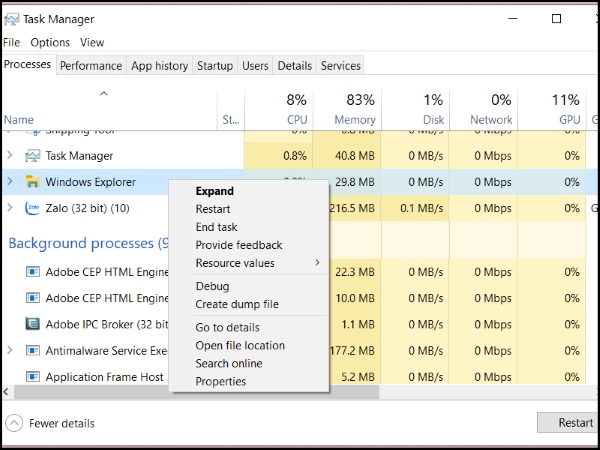600x450 pixels.
Task: Click the Task Manager title bar icon
Action: click(x=12, y=18)
